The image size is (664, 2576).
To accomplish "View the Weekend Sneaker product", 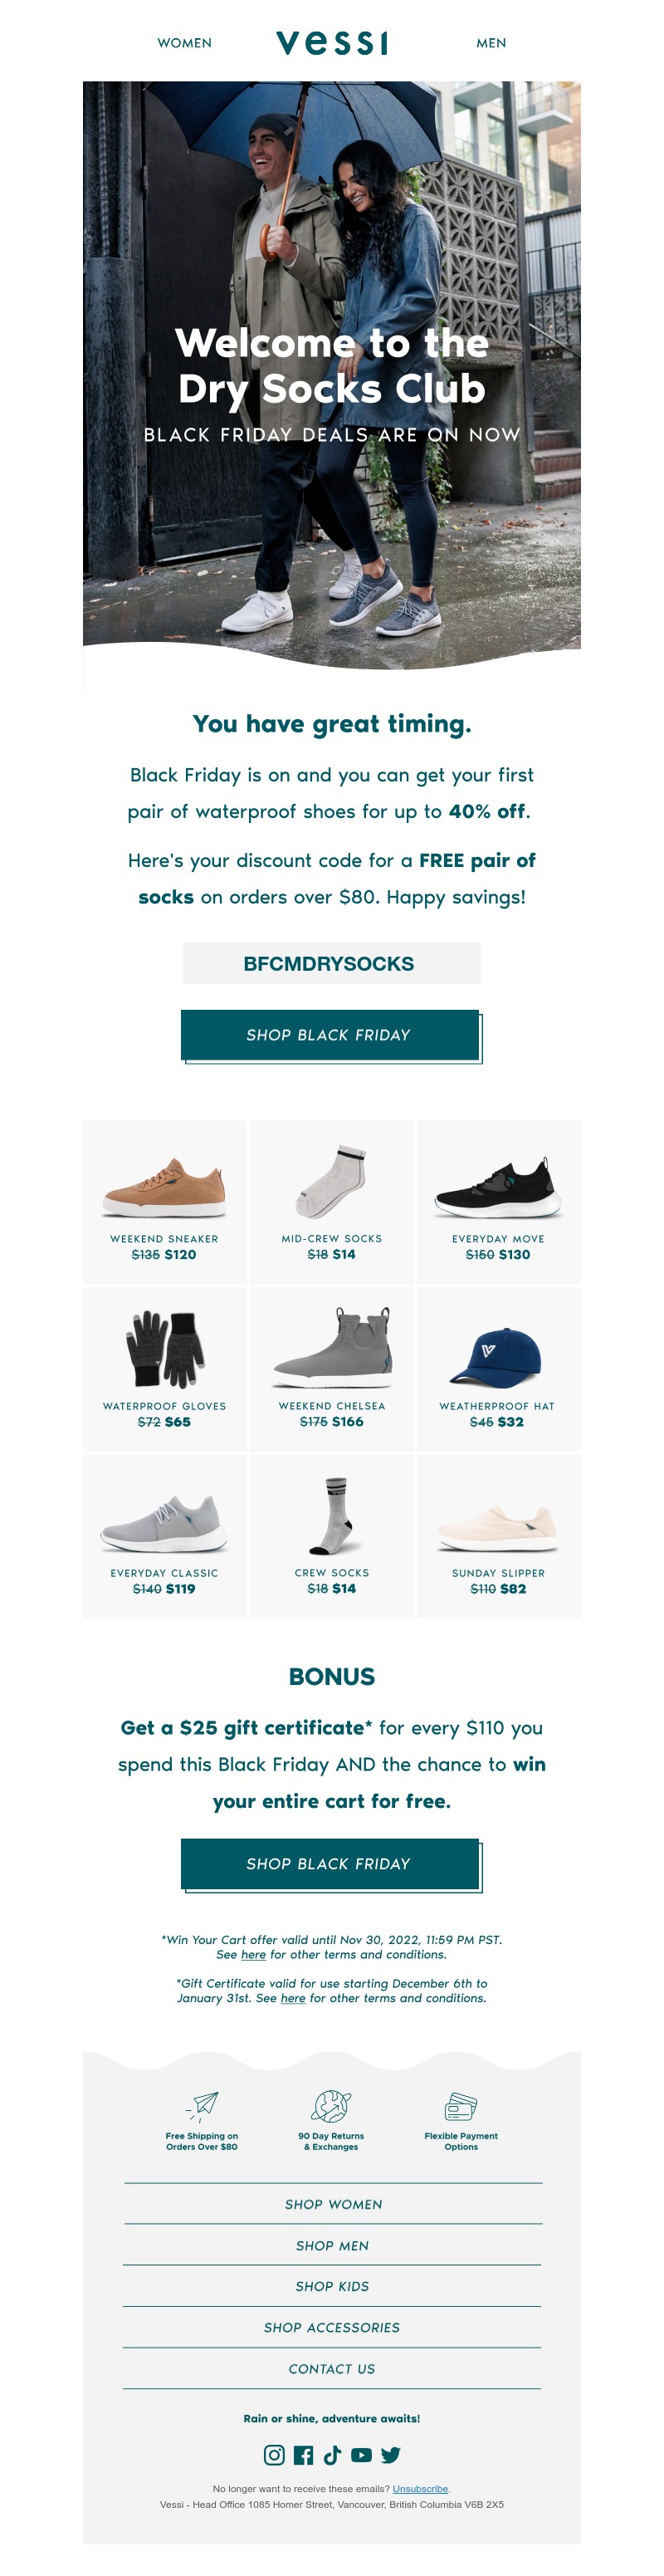I will [x=165, y=1202].
